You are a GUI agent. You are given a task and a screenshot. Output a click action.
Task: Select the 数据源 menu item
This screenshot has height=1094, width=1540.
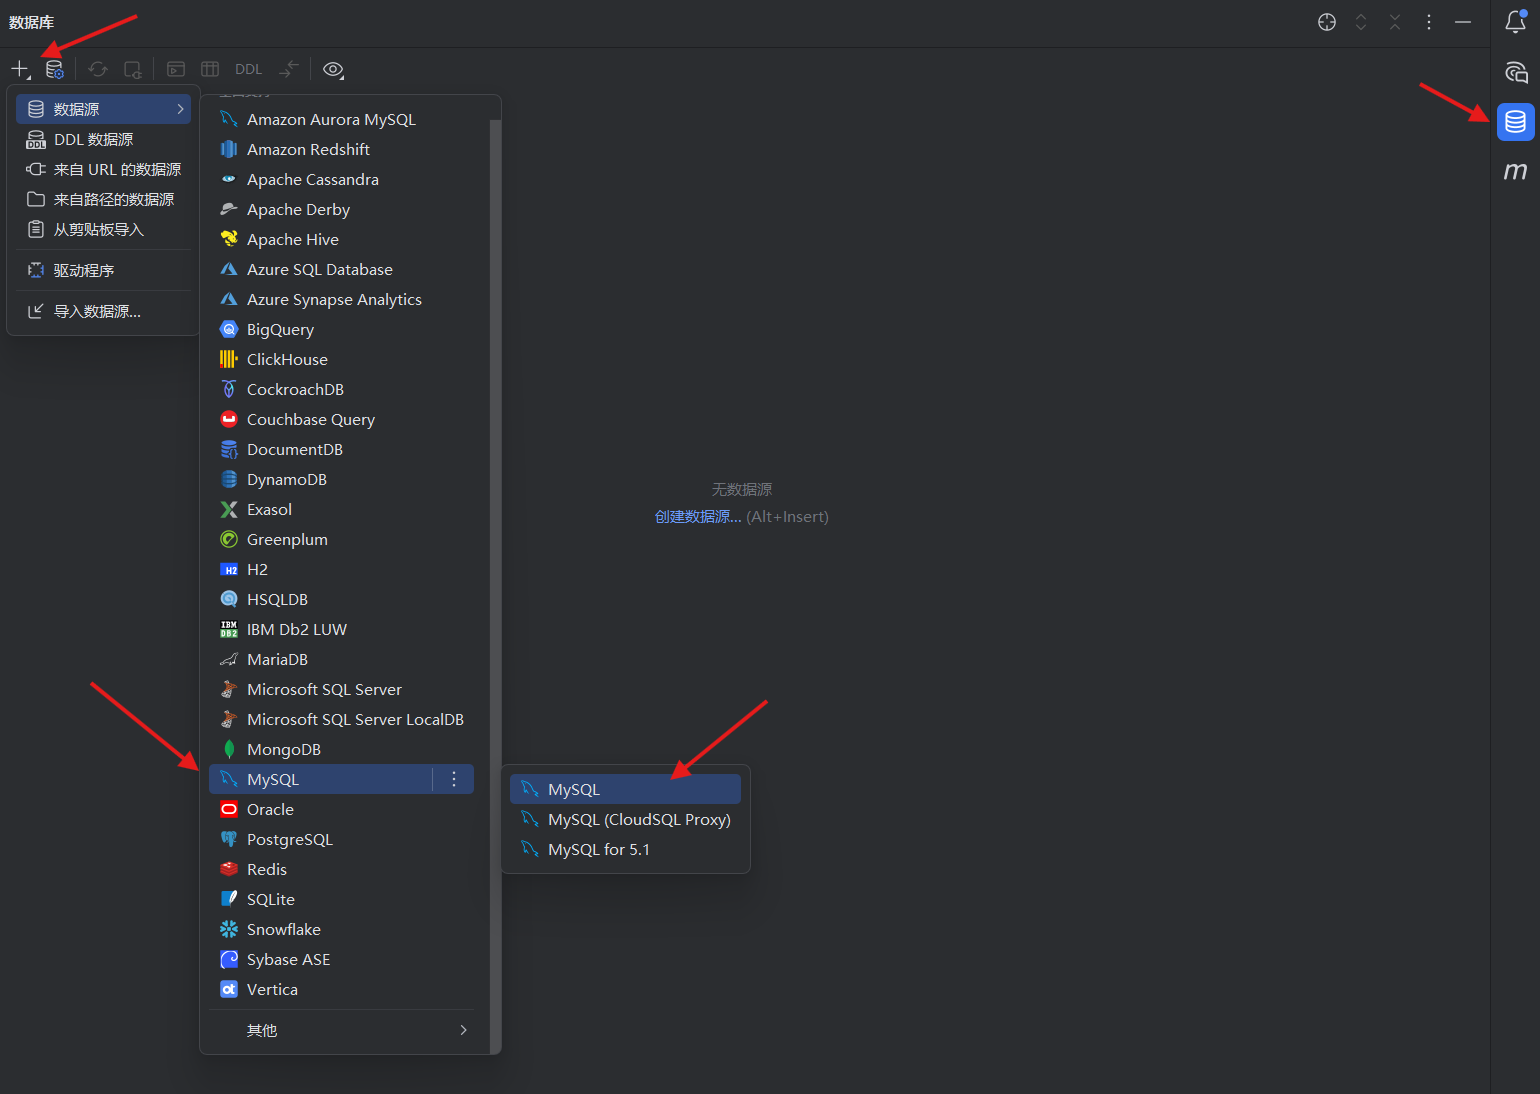click(x=103, y=109)
